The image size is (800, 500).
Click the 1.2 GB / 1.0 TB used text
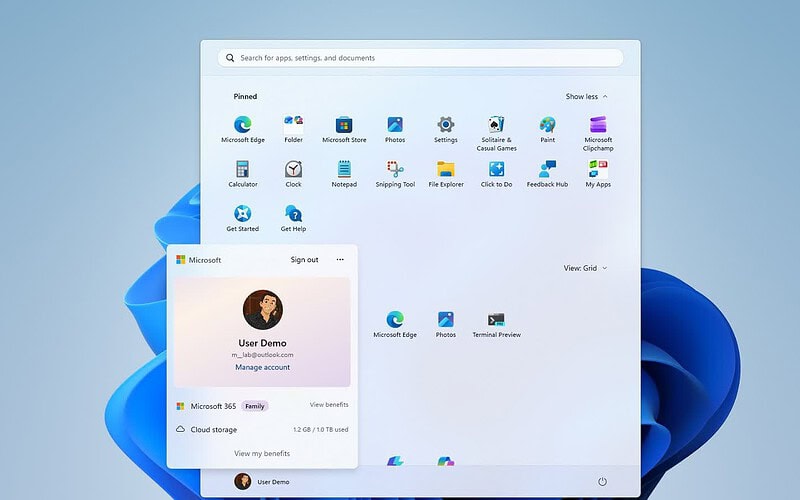click(x=320, y=430)
